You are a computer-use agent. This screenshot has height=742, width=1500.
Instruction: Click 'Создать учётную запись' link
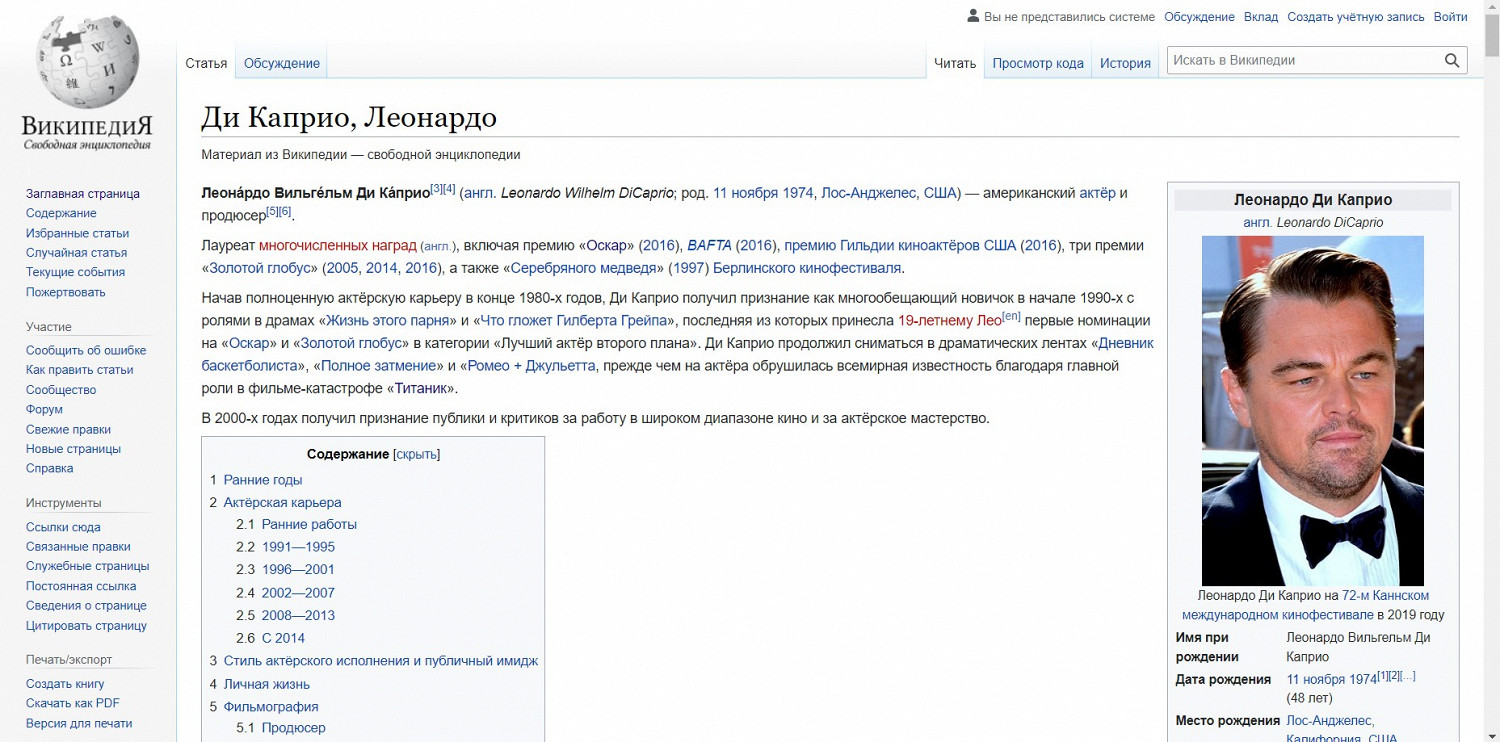pos(1355,17)
